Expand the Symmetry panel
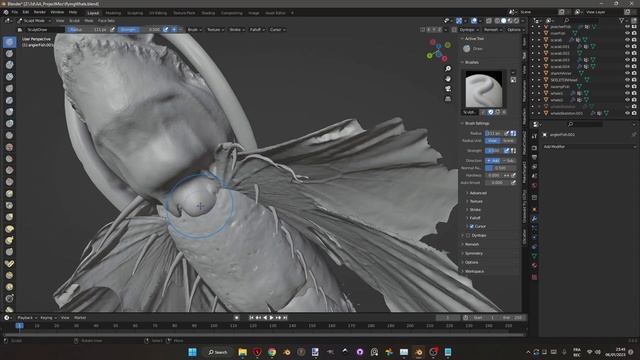 point(473,253)
